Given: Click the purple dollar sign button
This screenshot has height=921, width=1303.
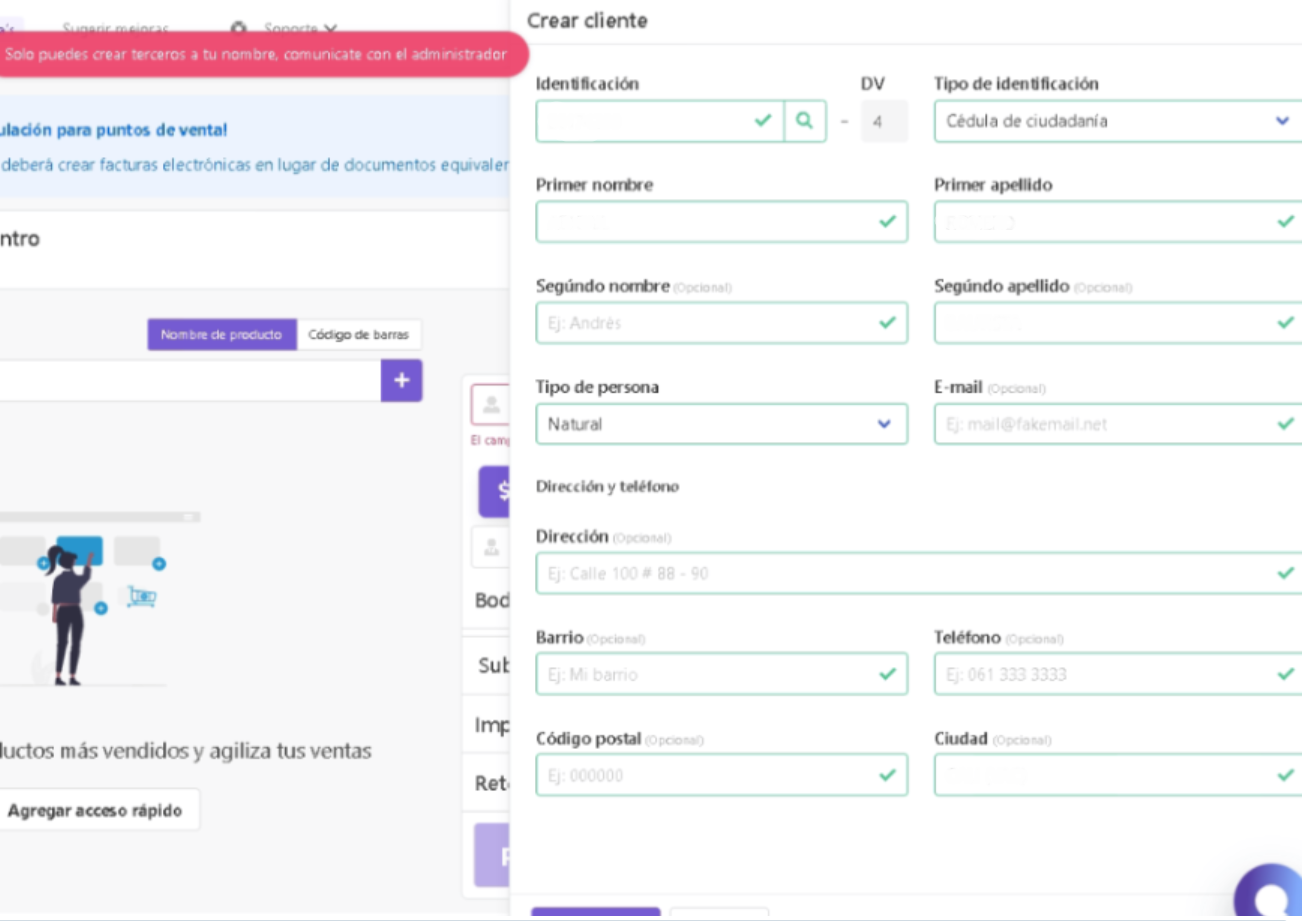Looking at the screenshot, I should (496, 491).
